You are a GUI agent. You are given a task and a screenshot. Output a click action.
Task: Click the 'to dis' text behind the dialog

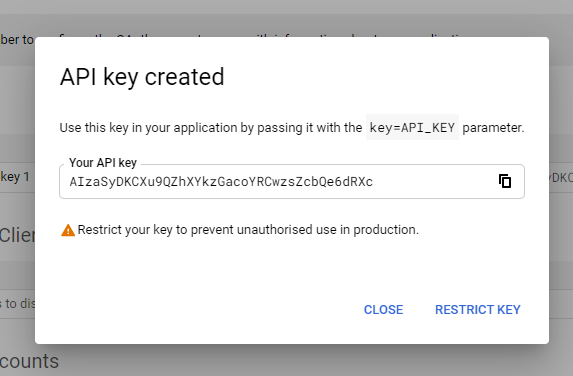[x=18, y=303]
